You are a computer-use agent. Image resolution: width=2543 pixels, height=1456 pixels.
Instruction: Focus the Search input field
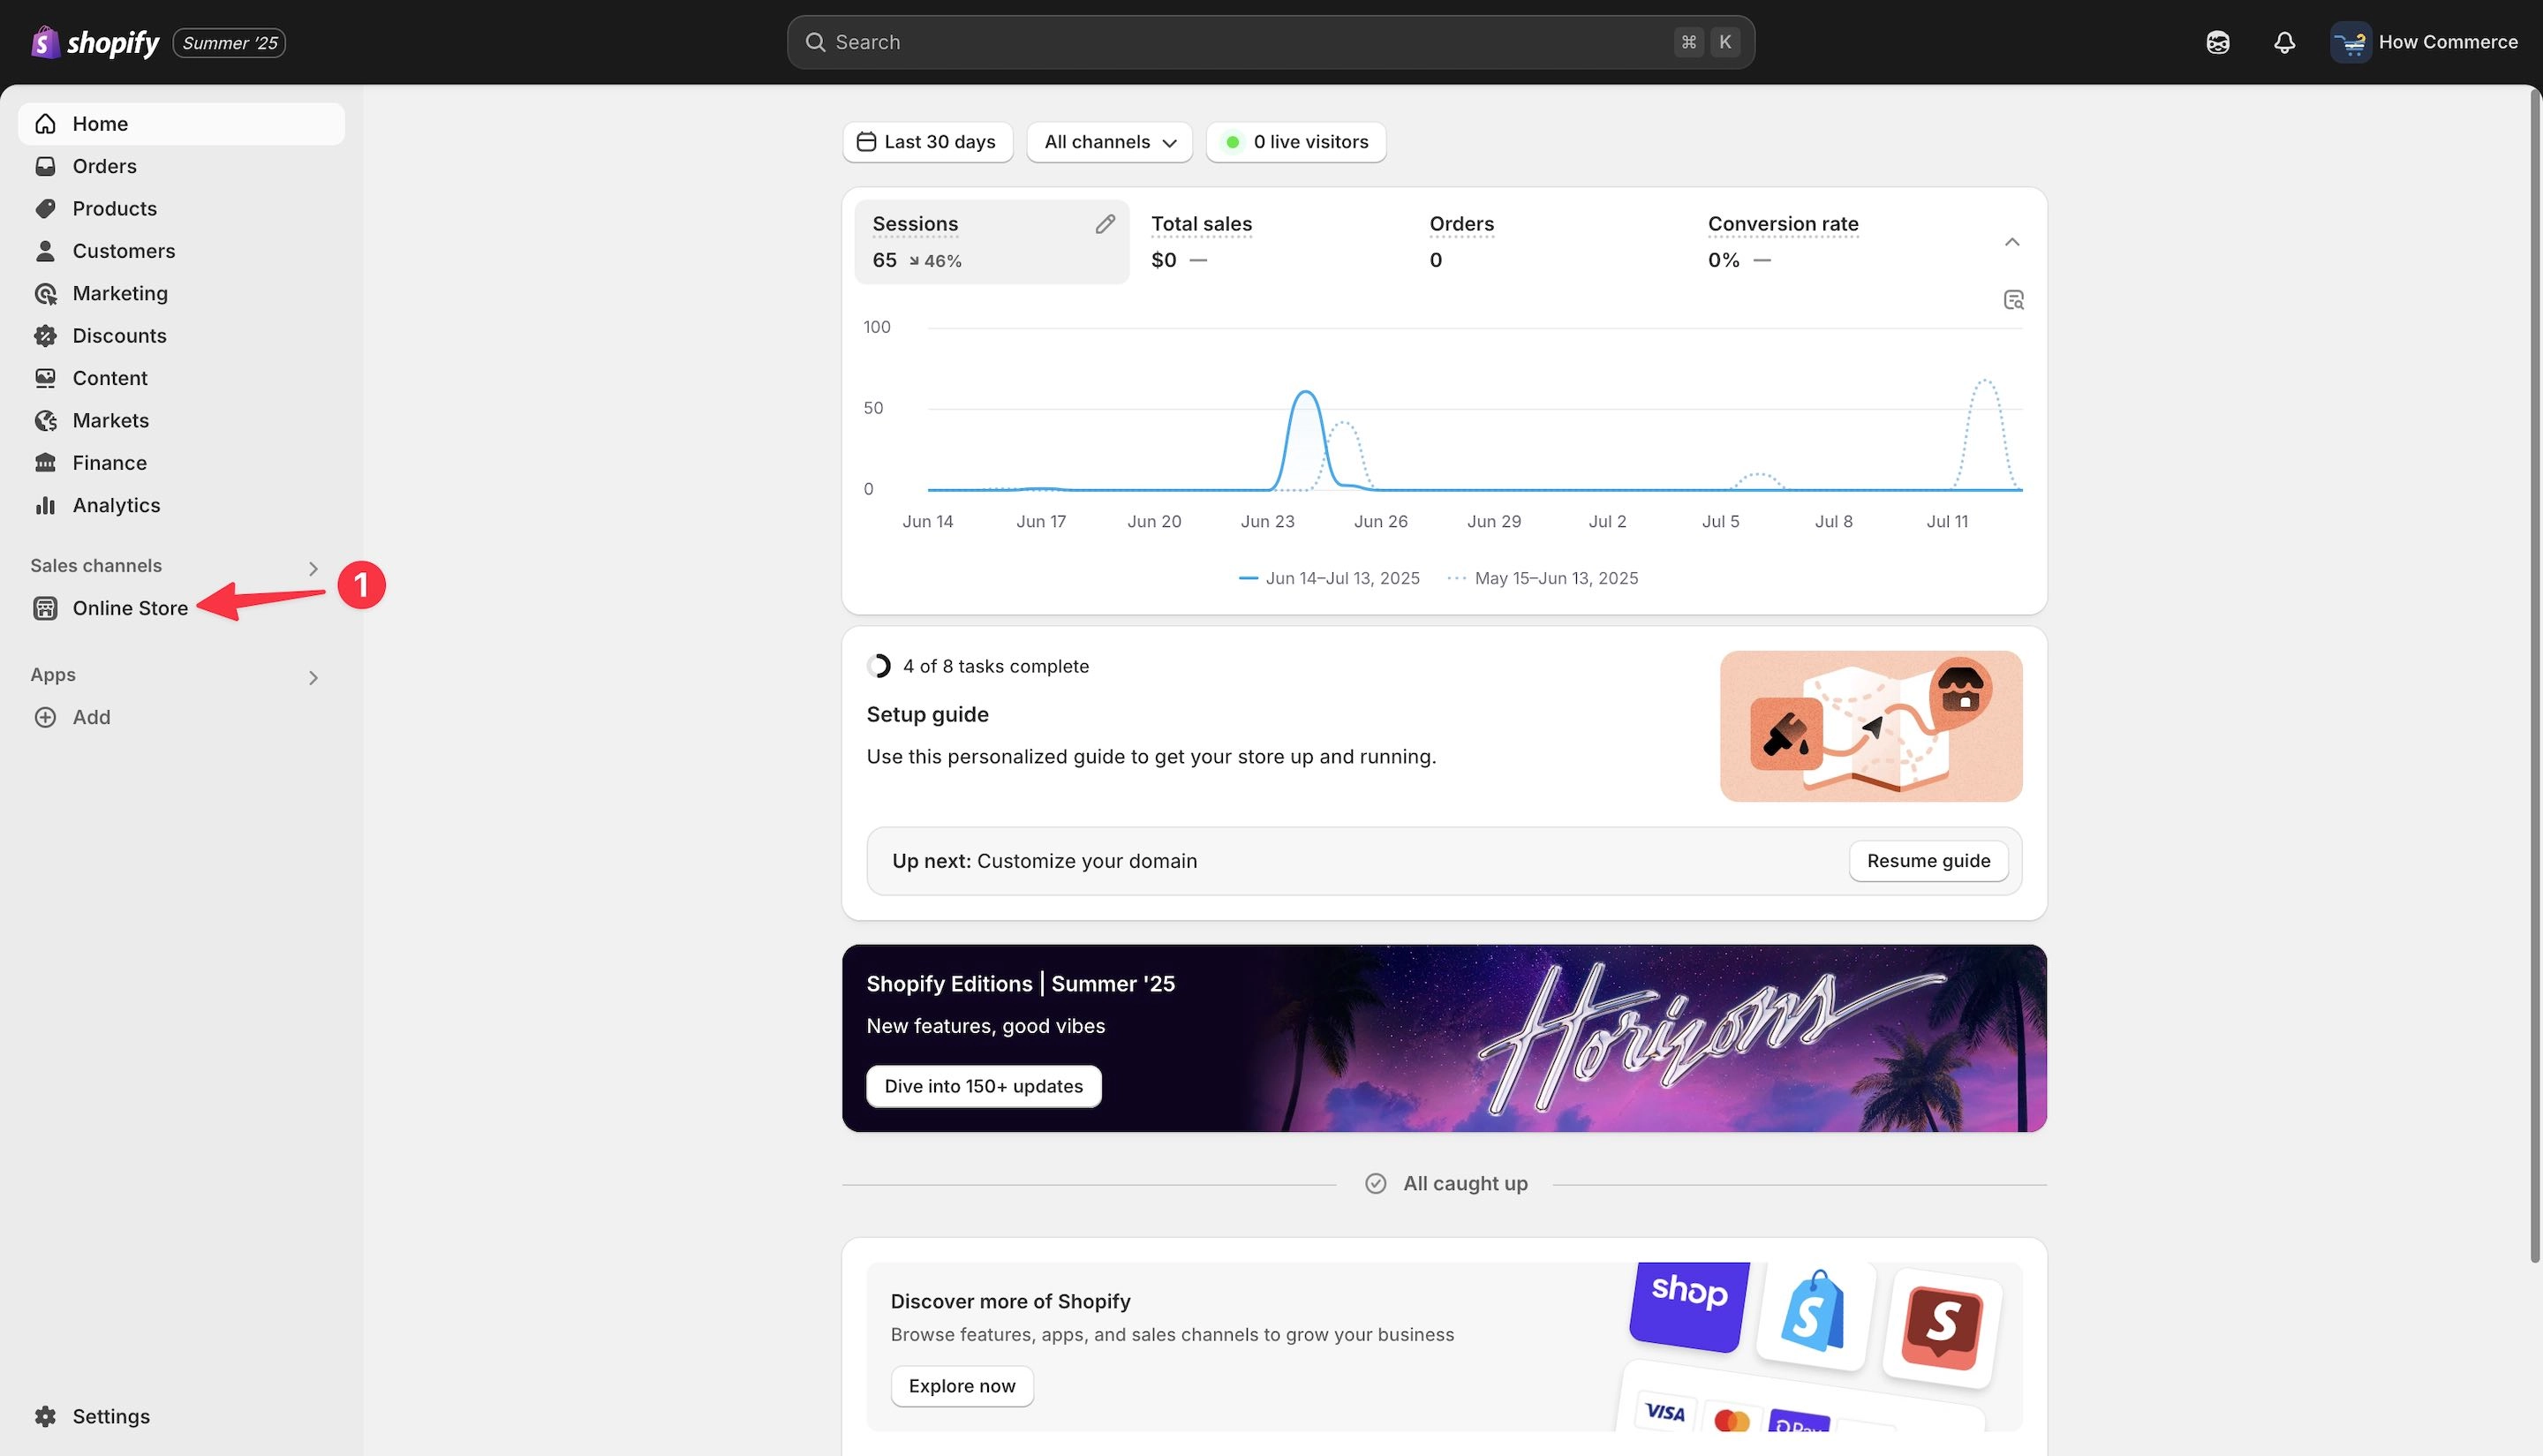1270,42
